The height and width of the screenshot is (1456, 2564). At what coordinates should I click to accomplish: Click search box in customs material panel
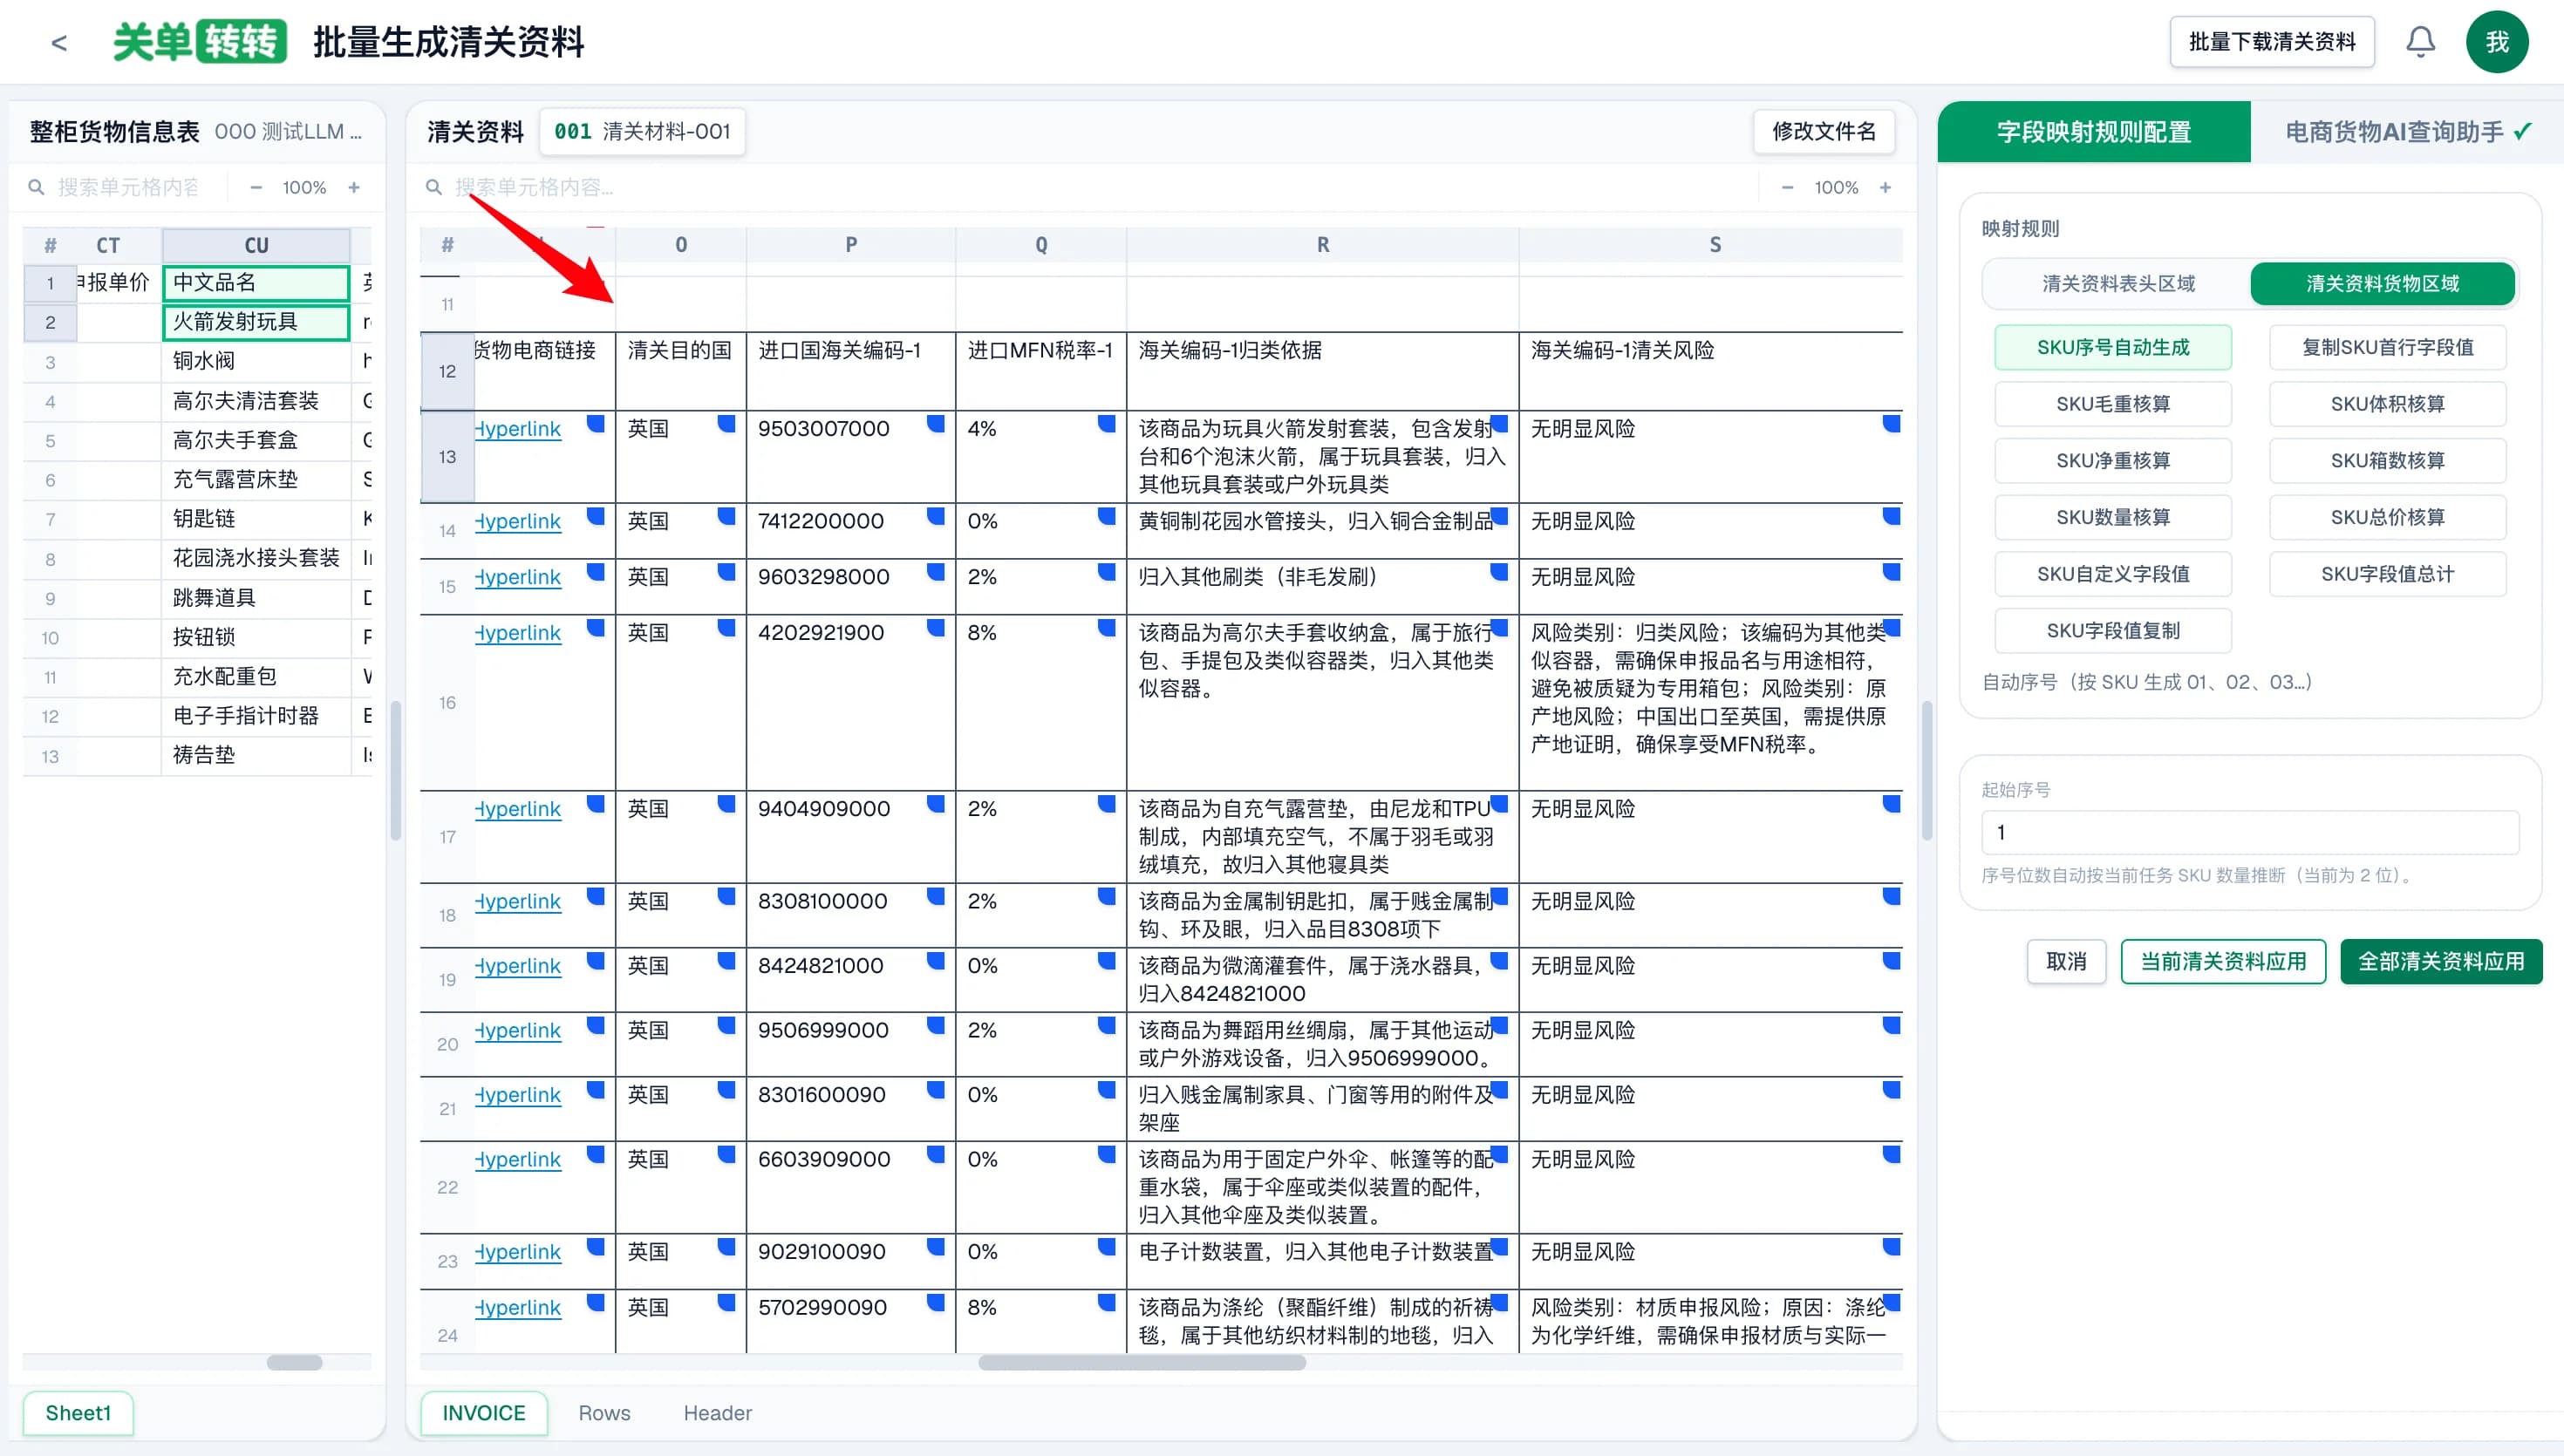click(1100, 187)
